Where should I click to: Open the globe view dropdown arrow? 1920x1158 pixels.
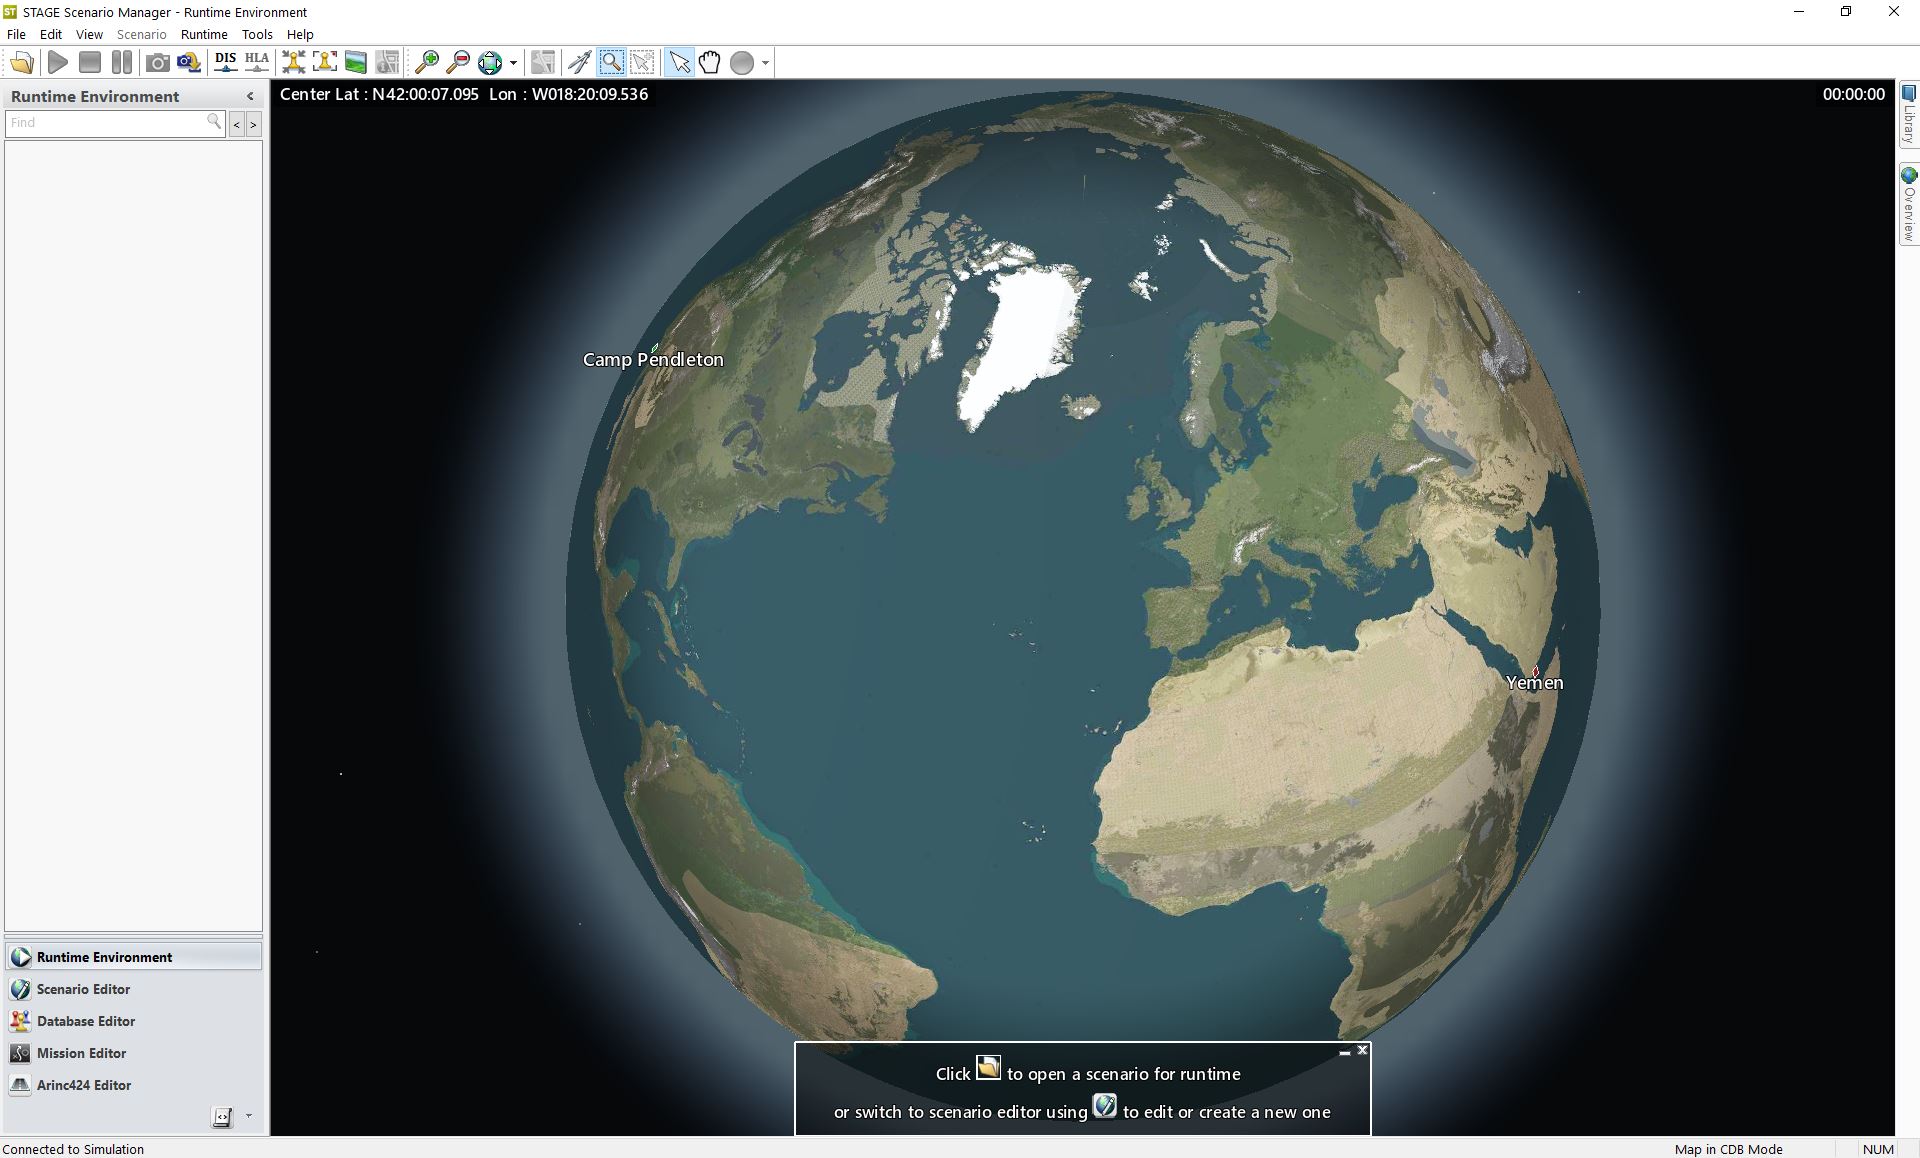(513, 63)
